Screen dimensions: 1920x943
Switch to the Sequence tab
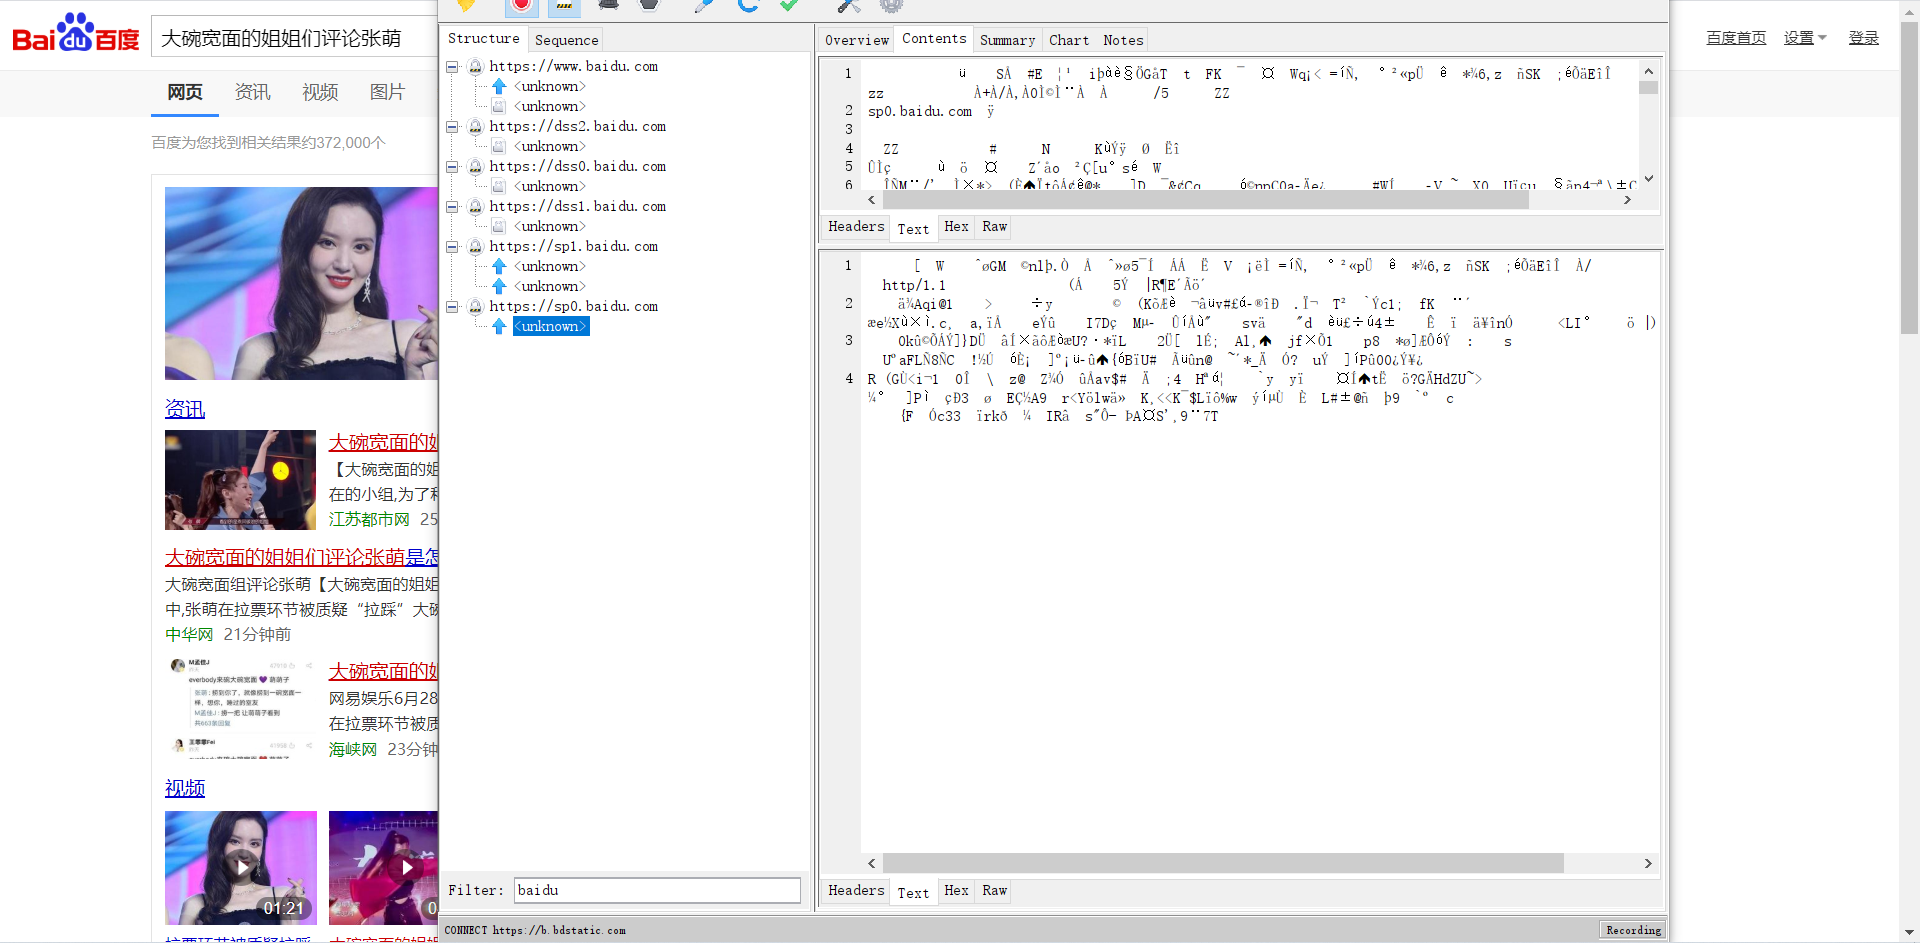(566, 40)
